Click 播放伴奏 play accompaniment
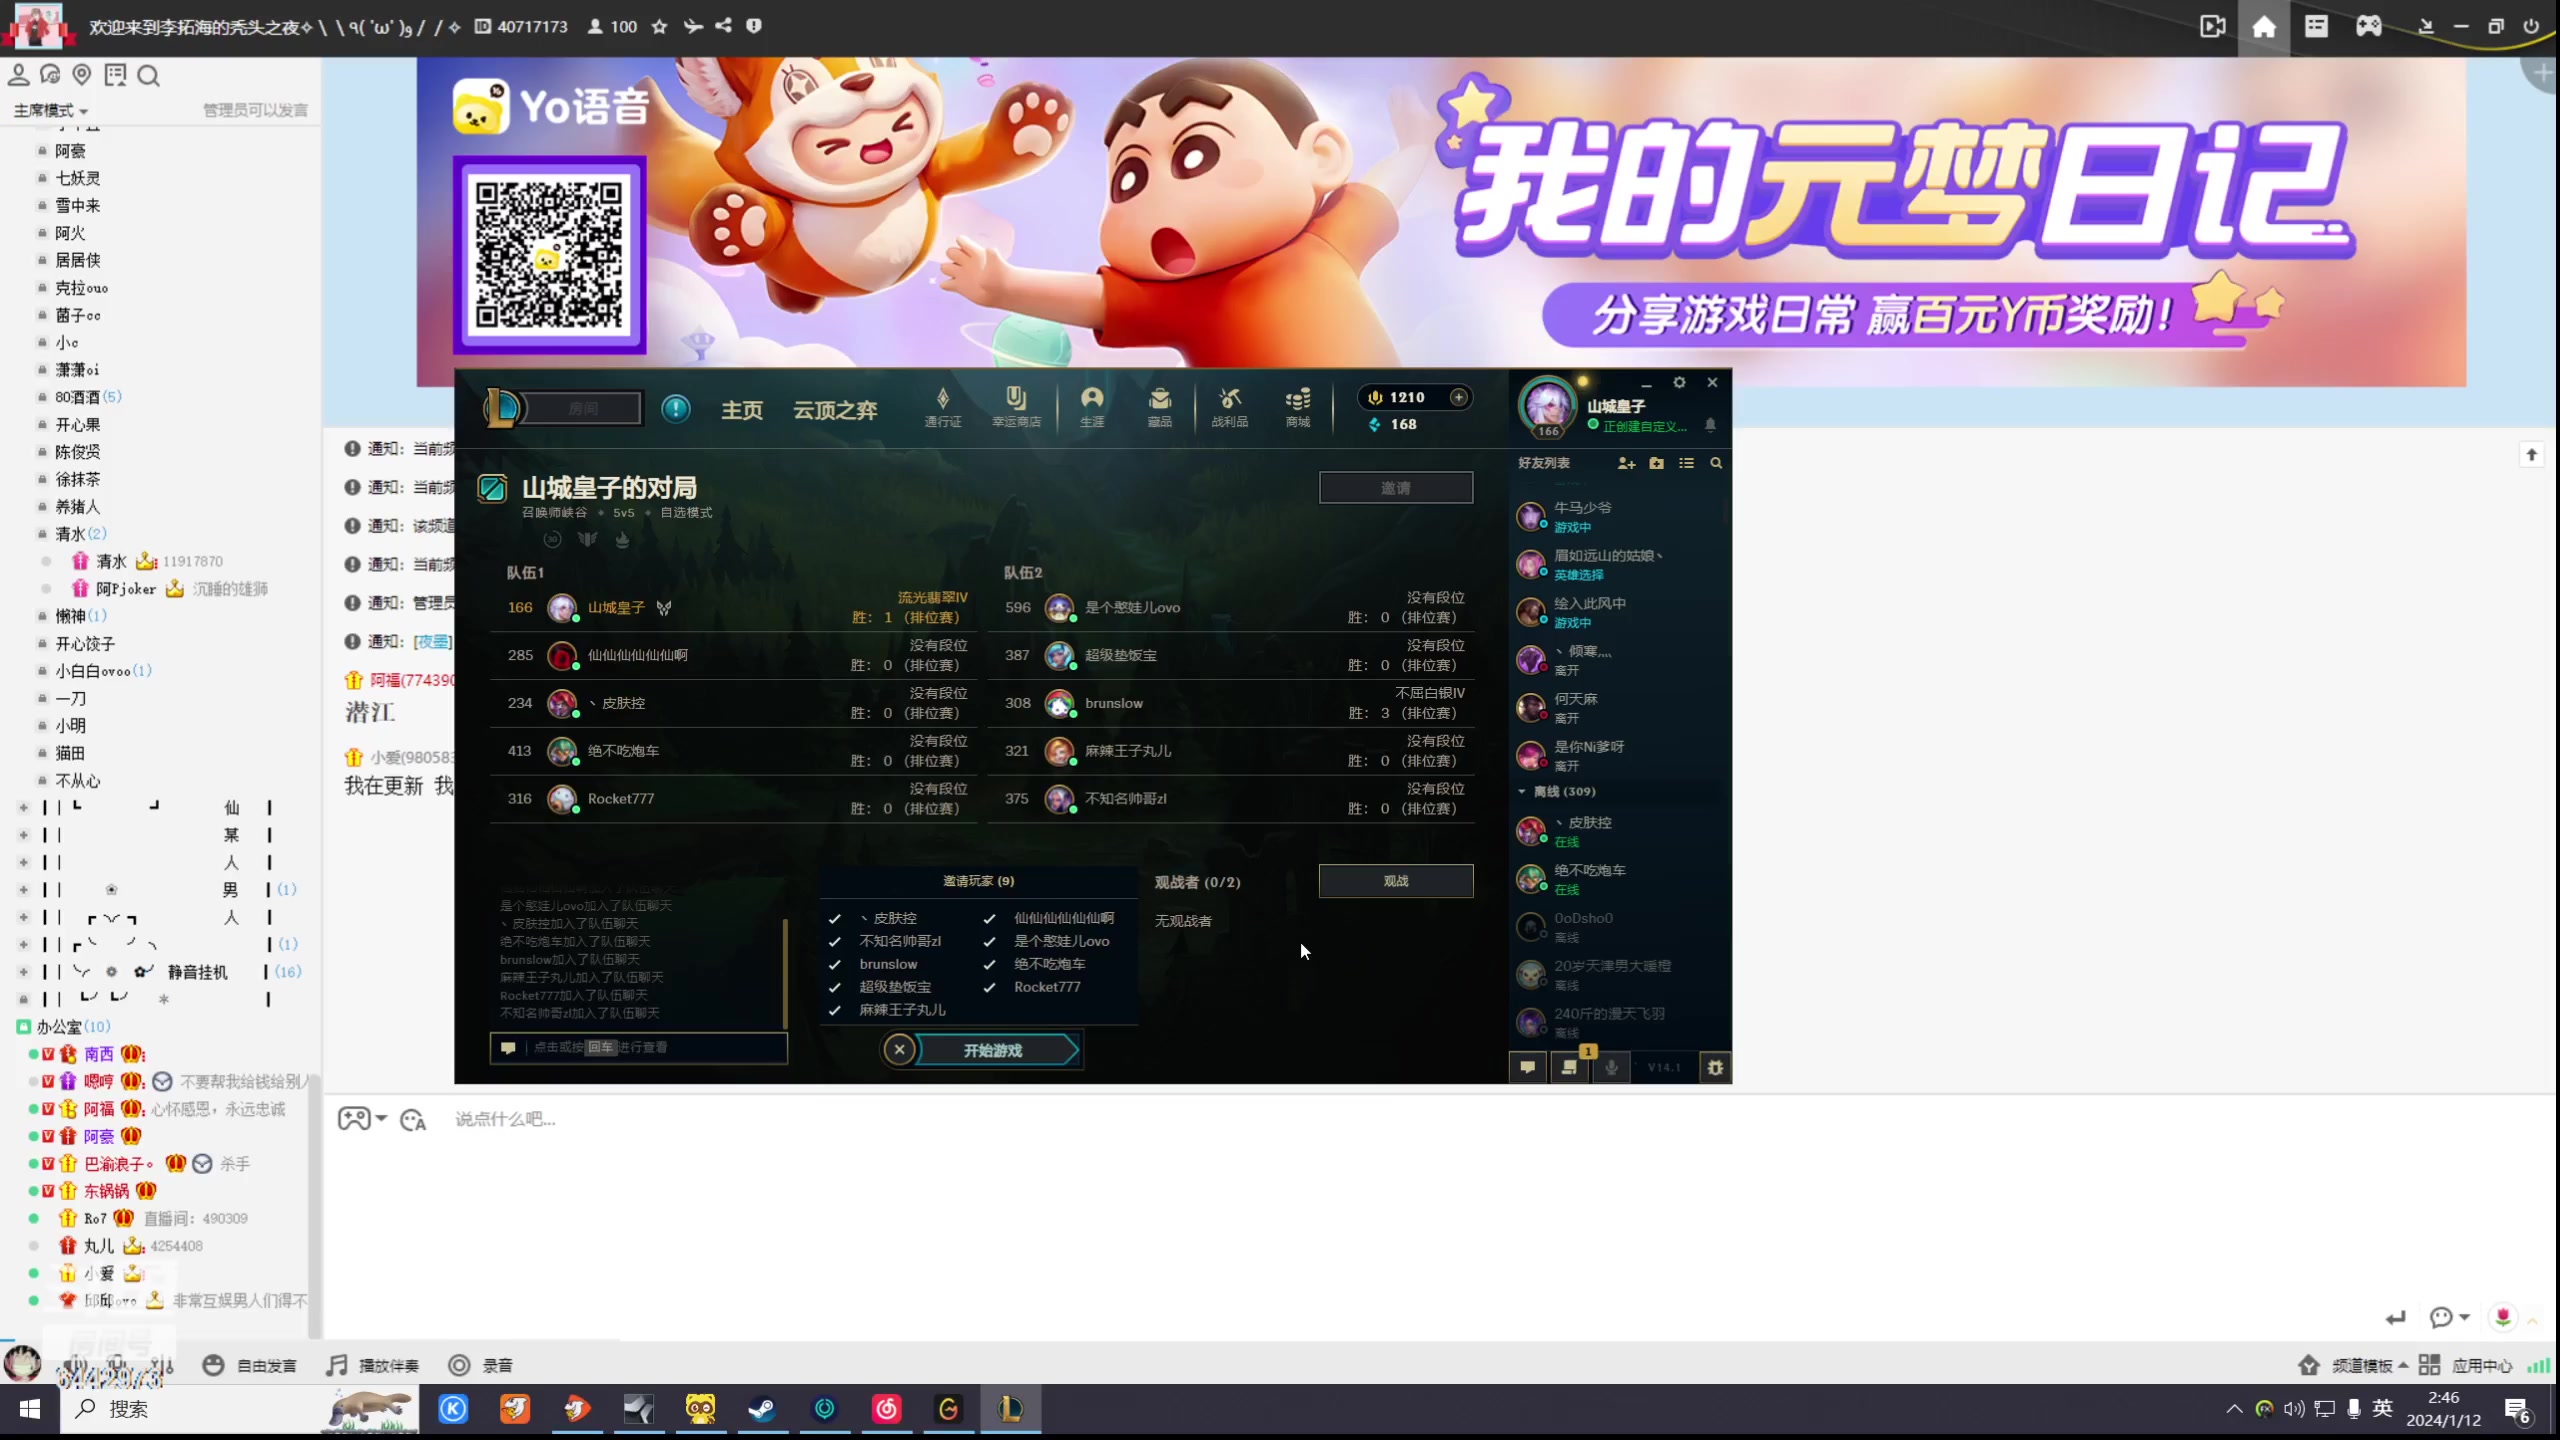This screenshot has height=1440, width=2560. [x=373, y=1365]
